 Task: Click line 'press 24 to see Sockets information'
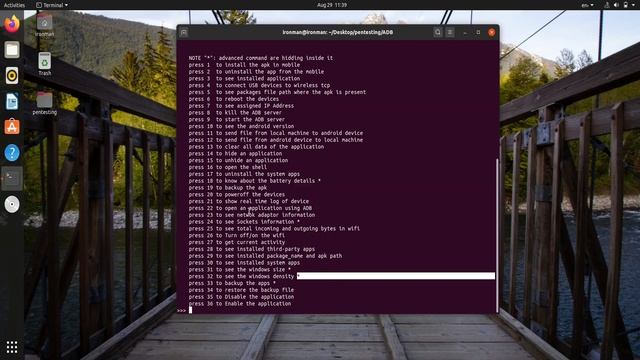(244, 222)
